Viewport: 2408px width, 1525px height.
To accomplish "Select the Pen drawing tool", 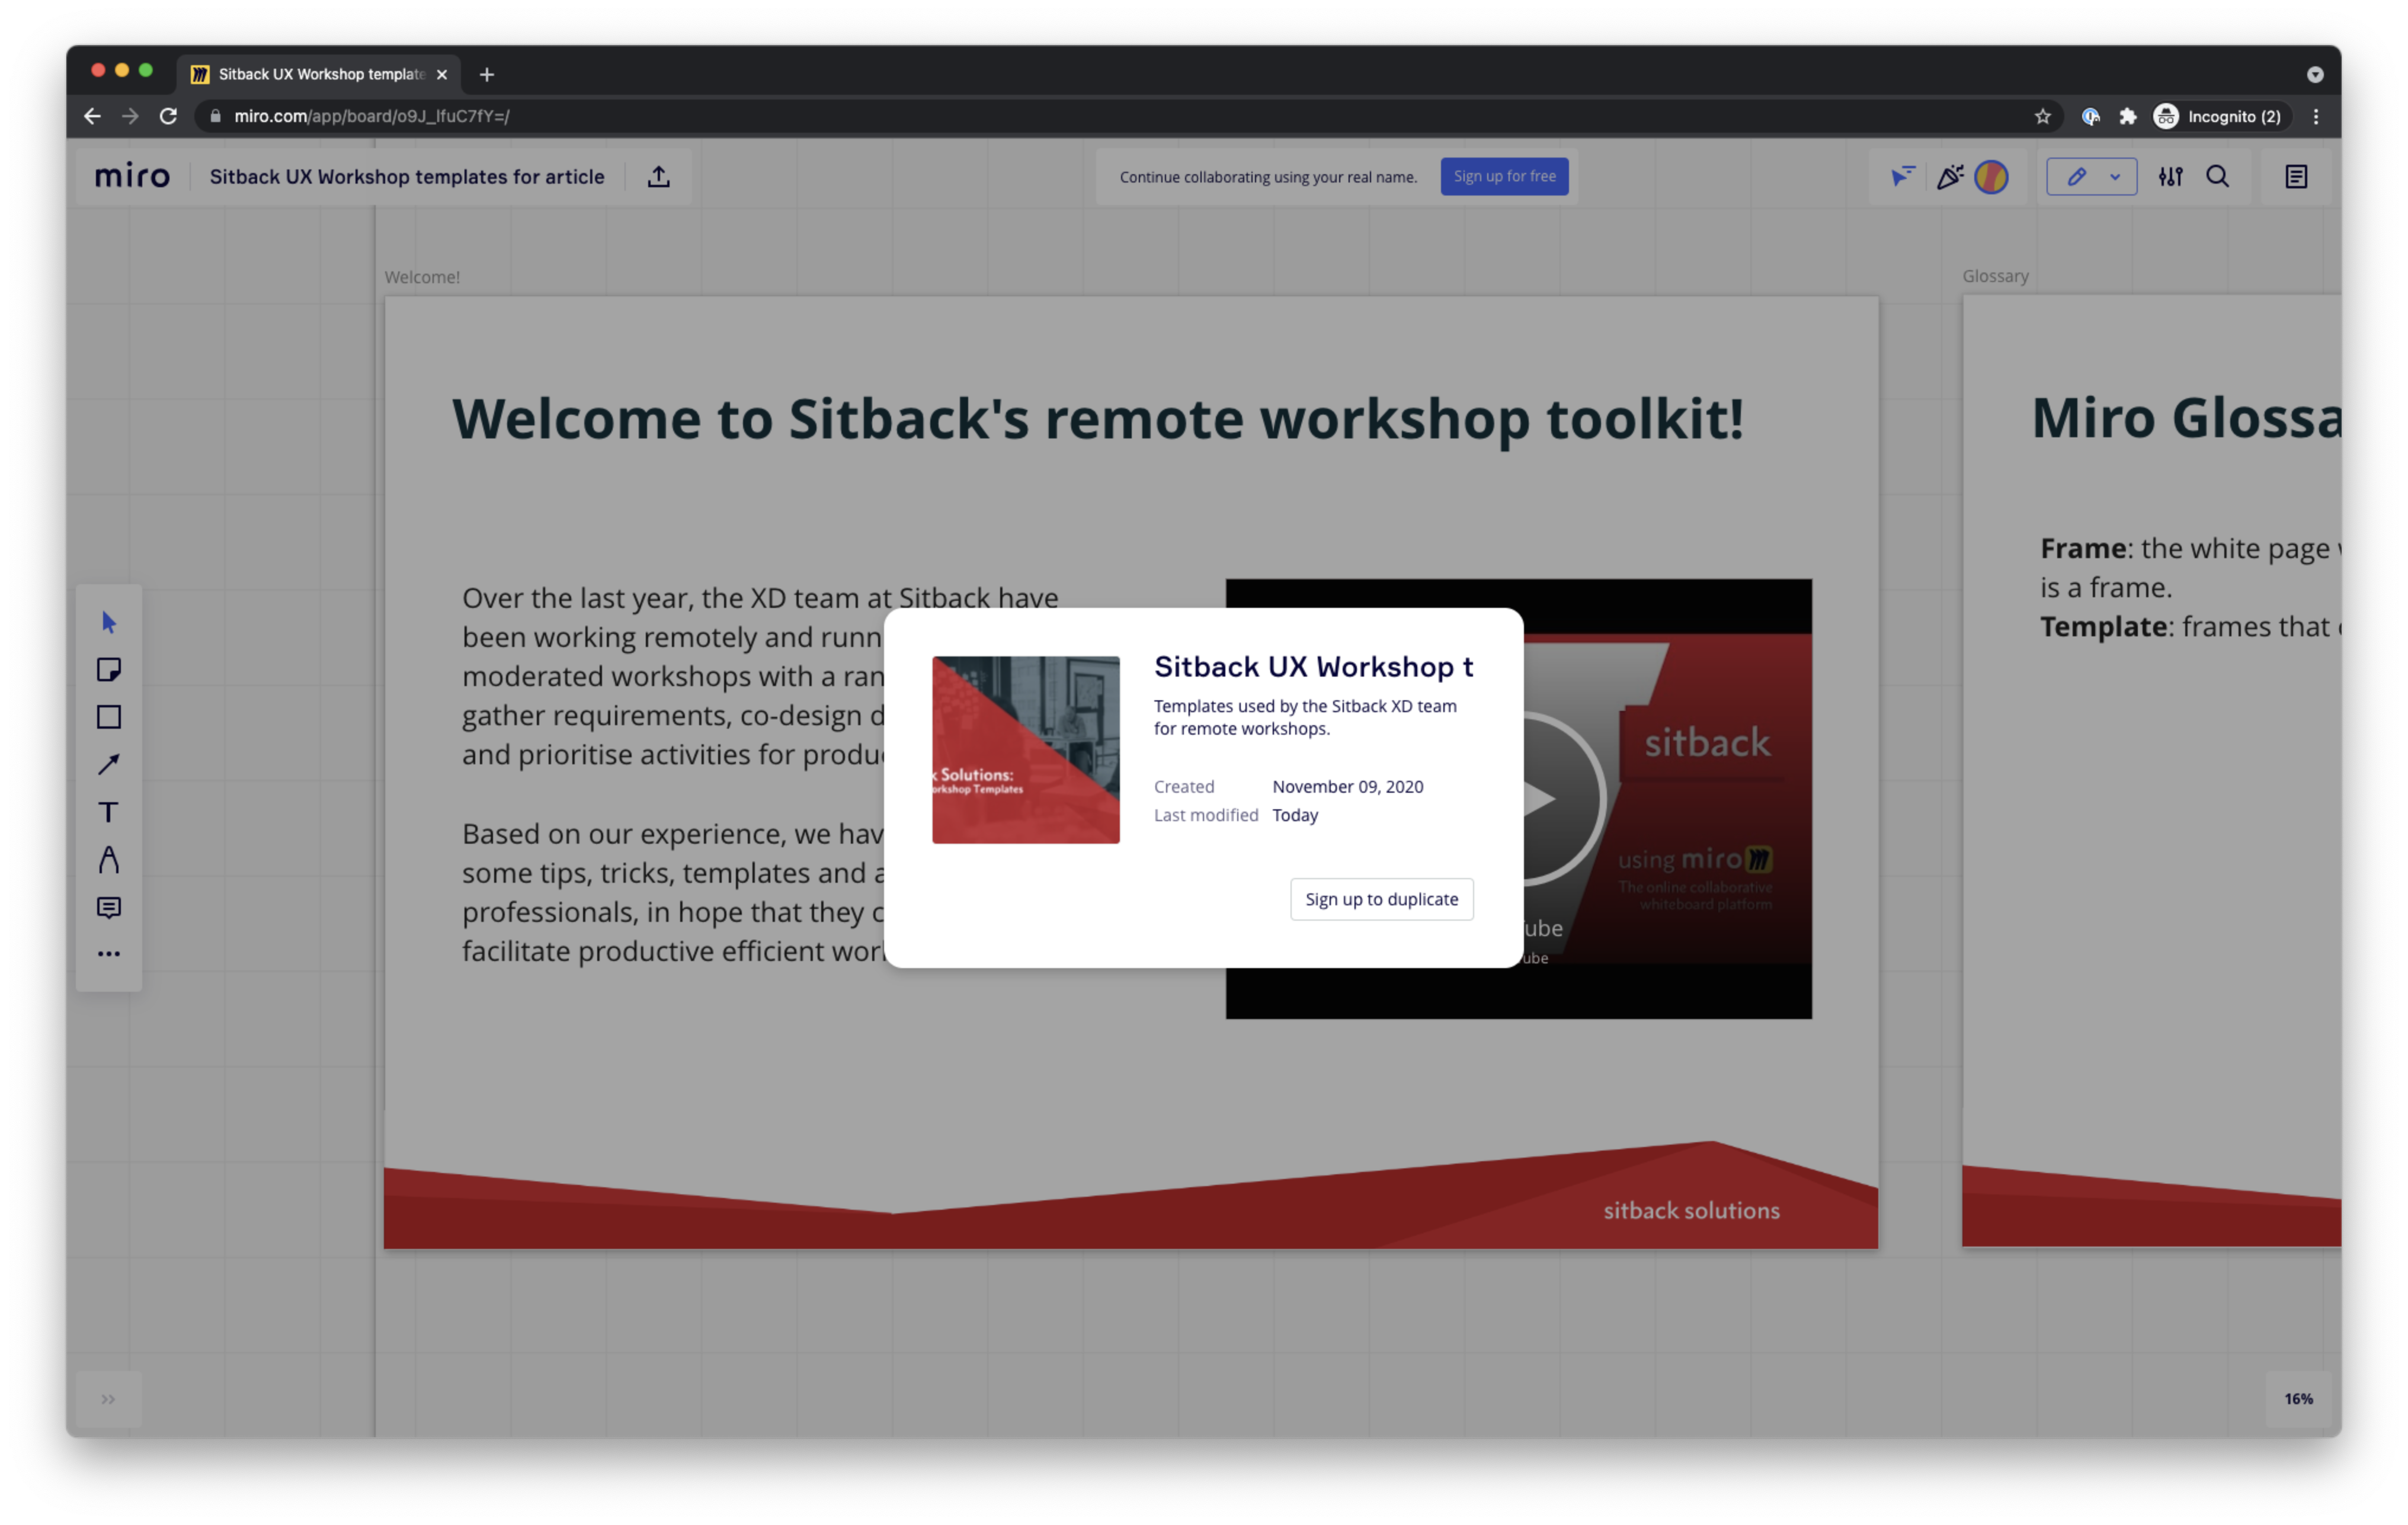I will point(109,860).
